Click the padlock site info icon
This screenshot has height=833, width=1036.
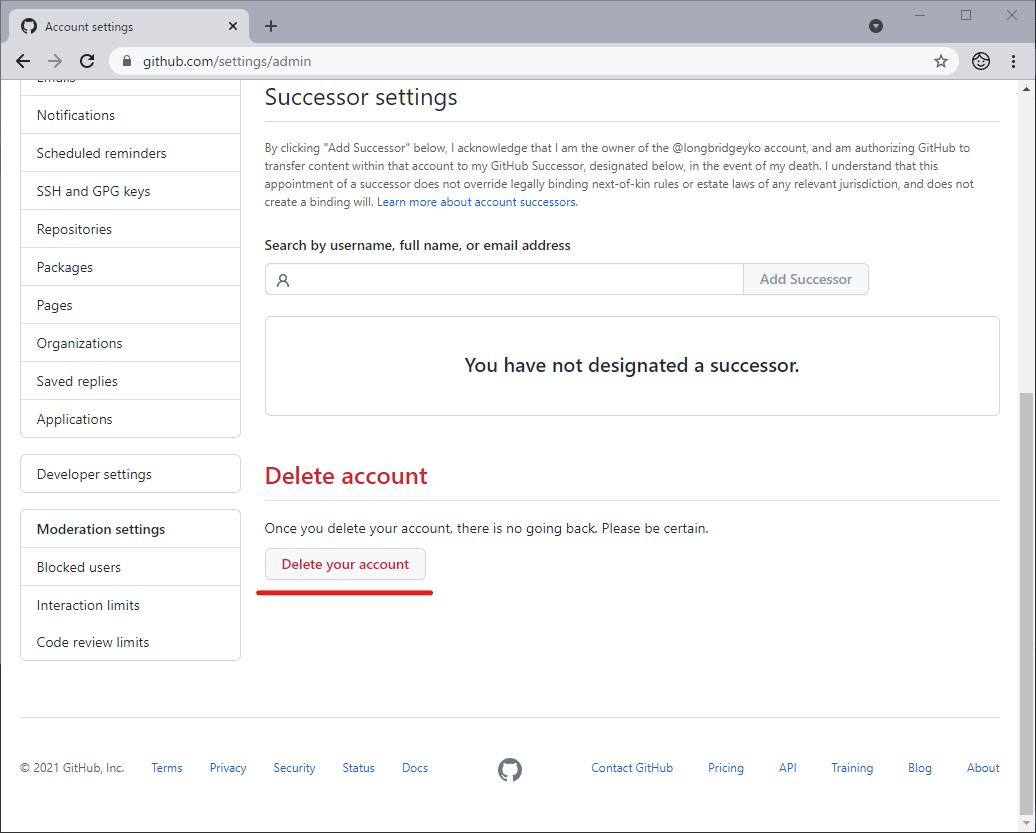pyautogui.click(x=127, y=61)
